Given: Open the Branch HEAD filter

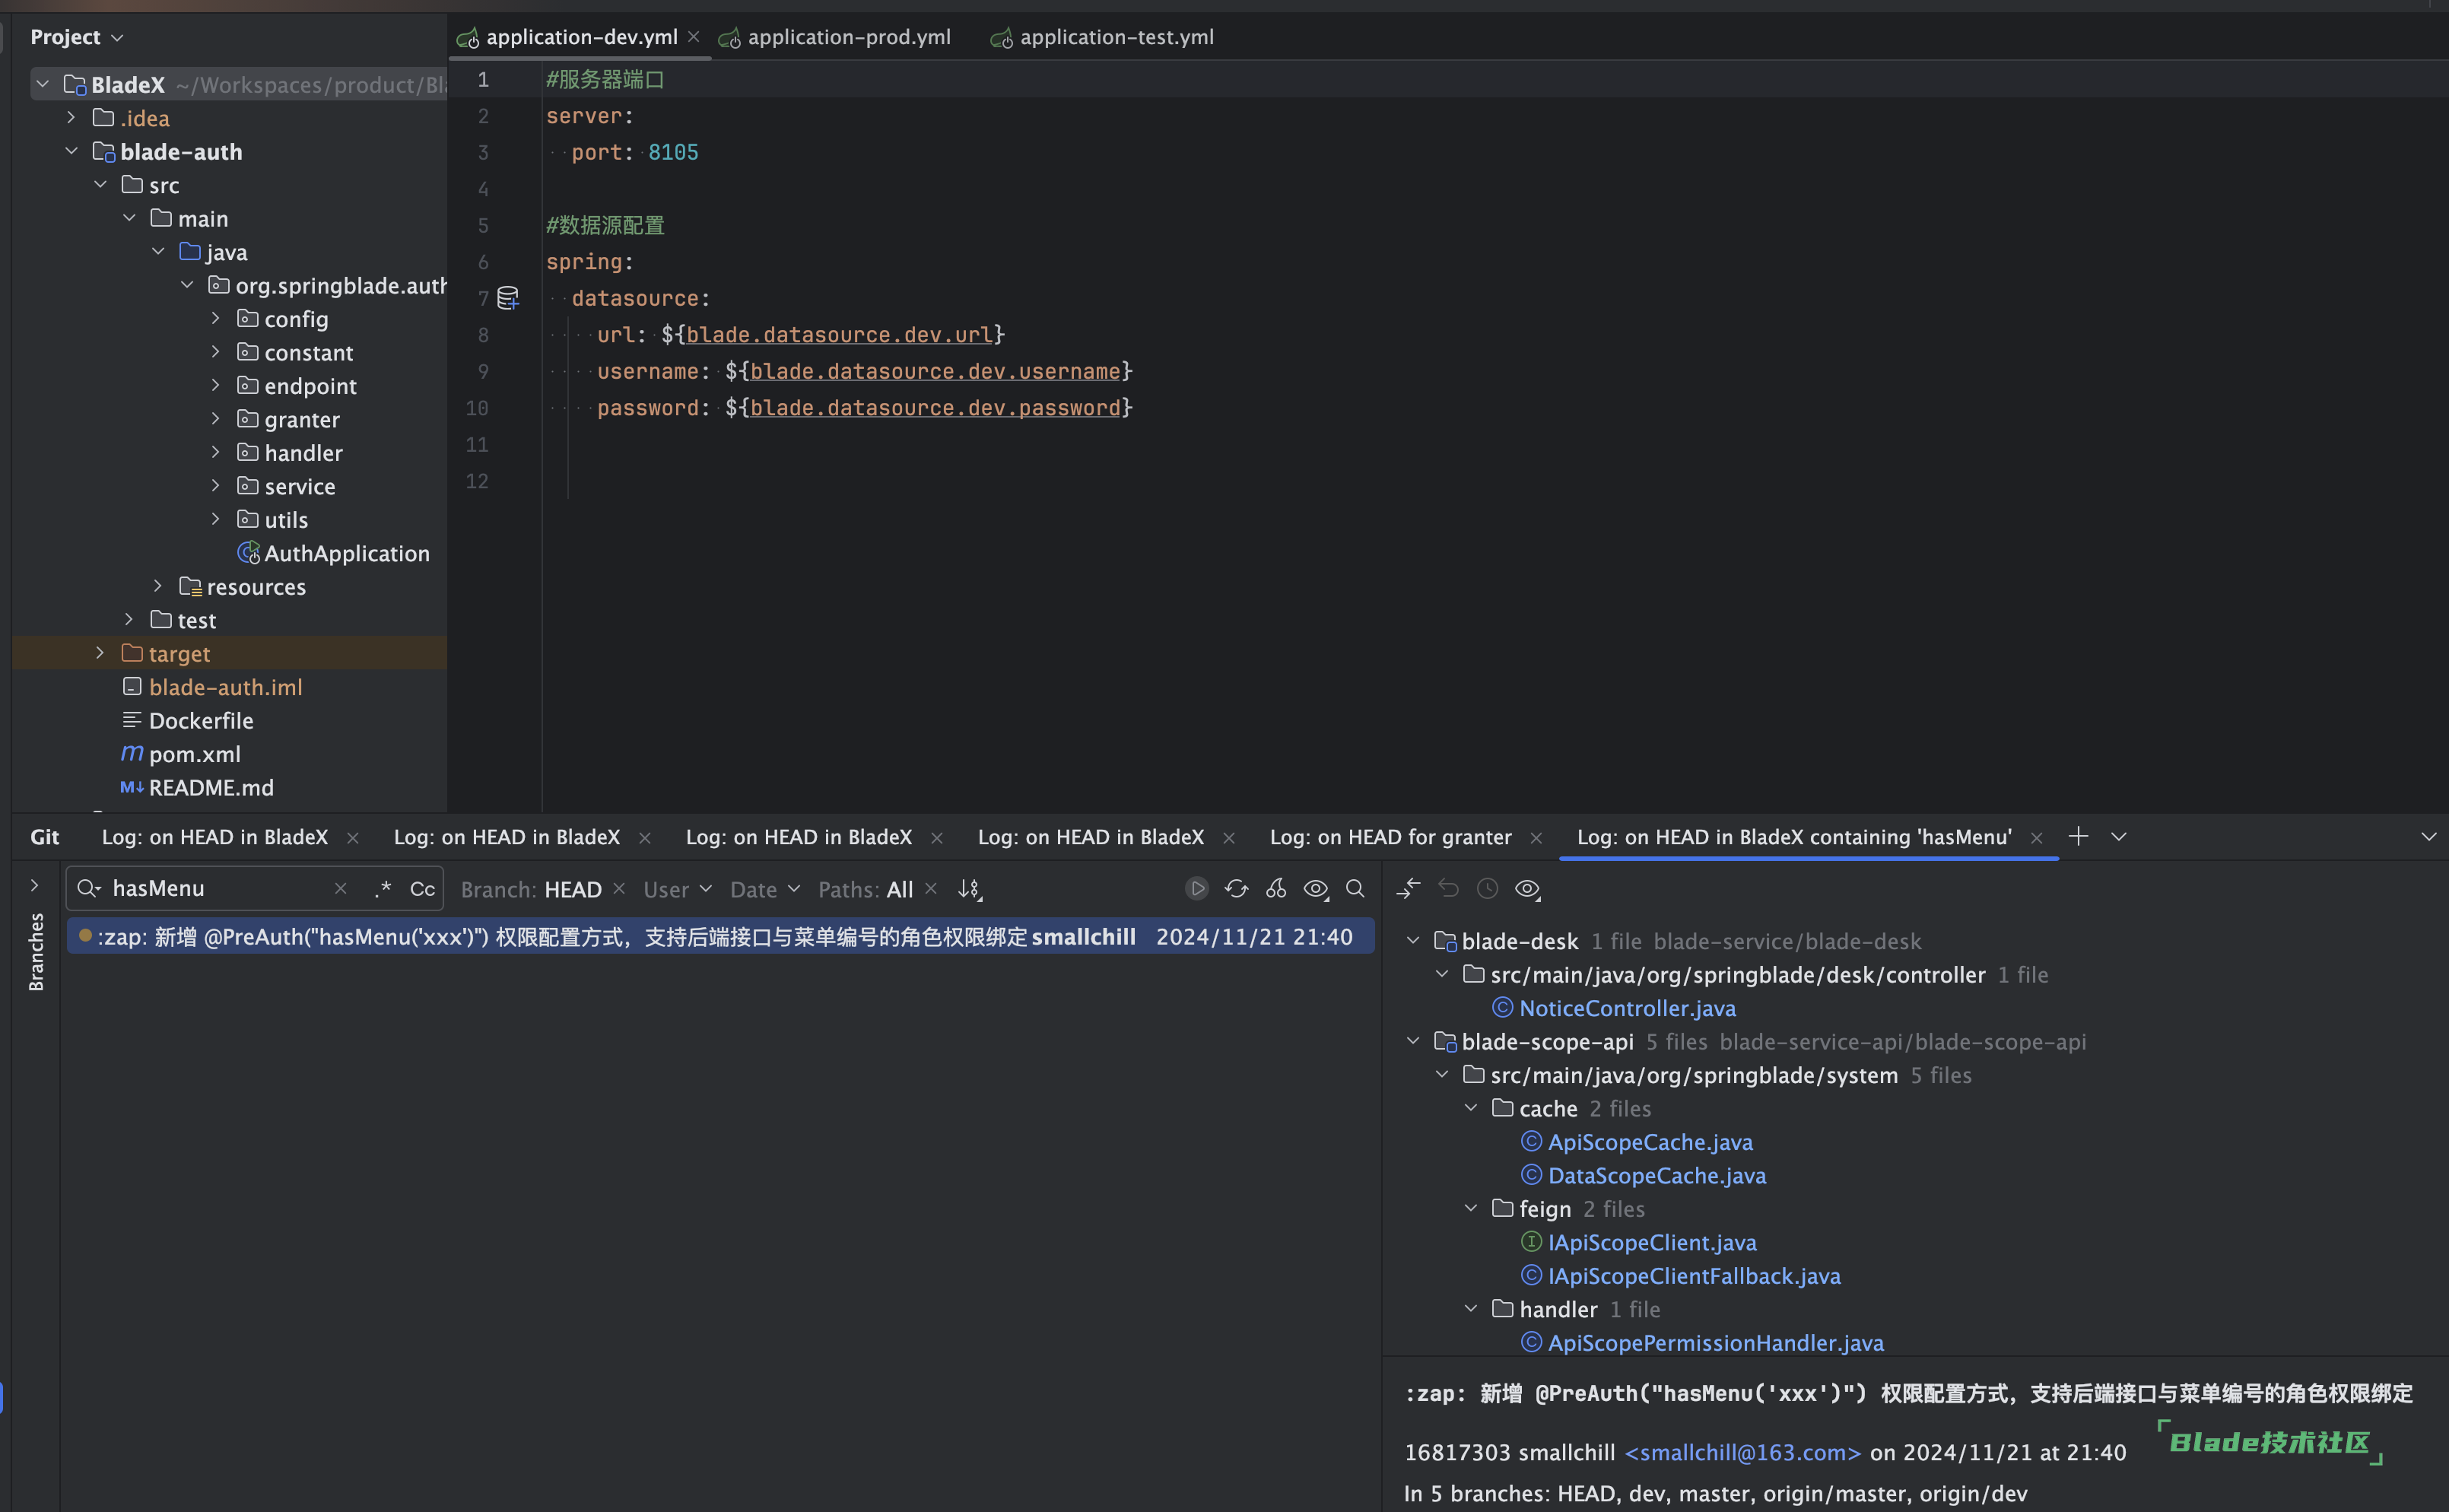Looking at the screenshot, I should click(531, 889).
